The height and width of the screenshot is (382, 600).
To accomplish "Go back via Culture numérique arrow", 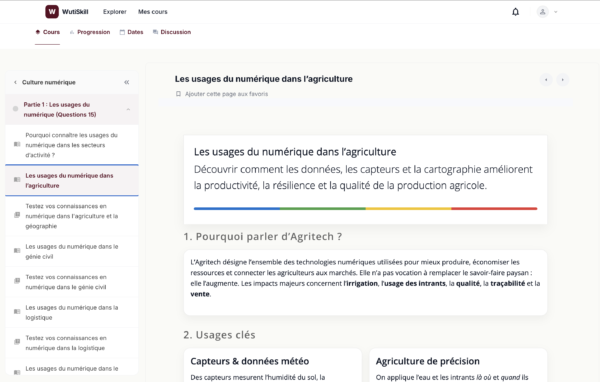I will [x=15, y=82].
